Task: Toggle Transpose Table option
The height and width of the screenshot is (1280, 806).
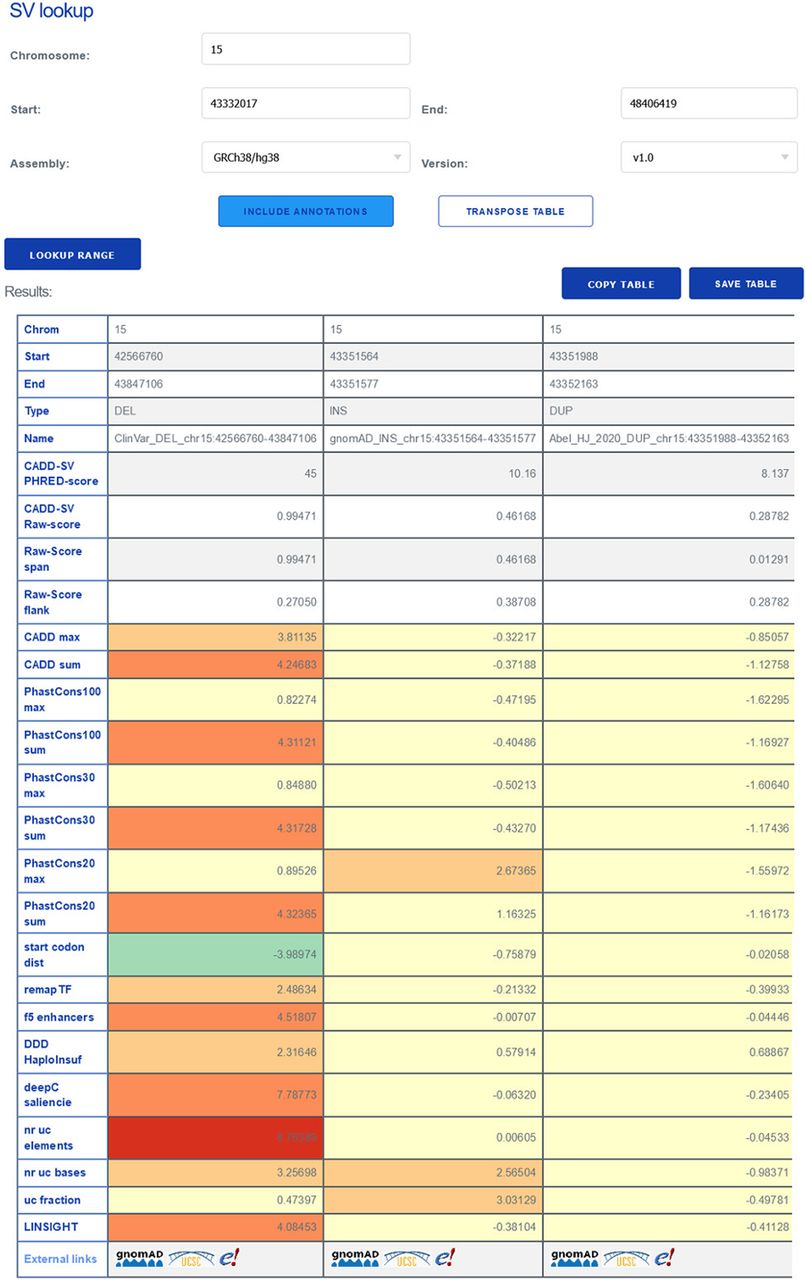Action: pyautogui.click(x=515, y=211)
